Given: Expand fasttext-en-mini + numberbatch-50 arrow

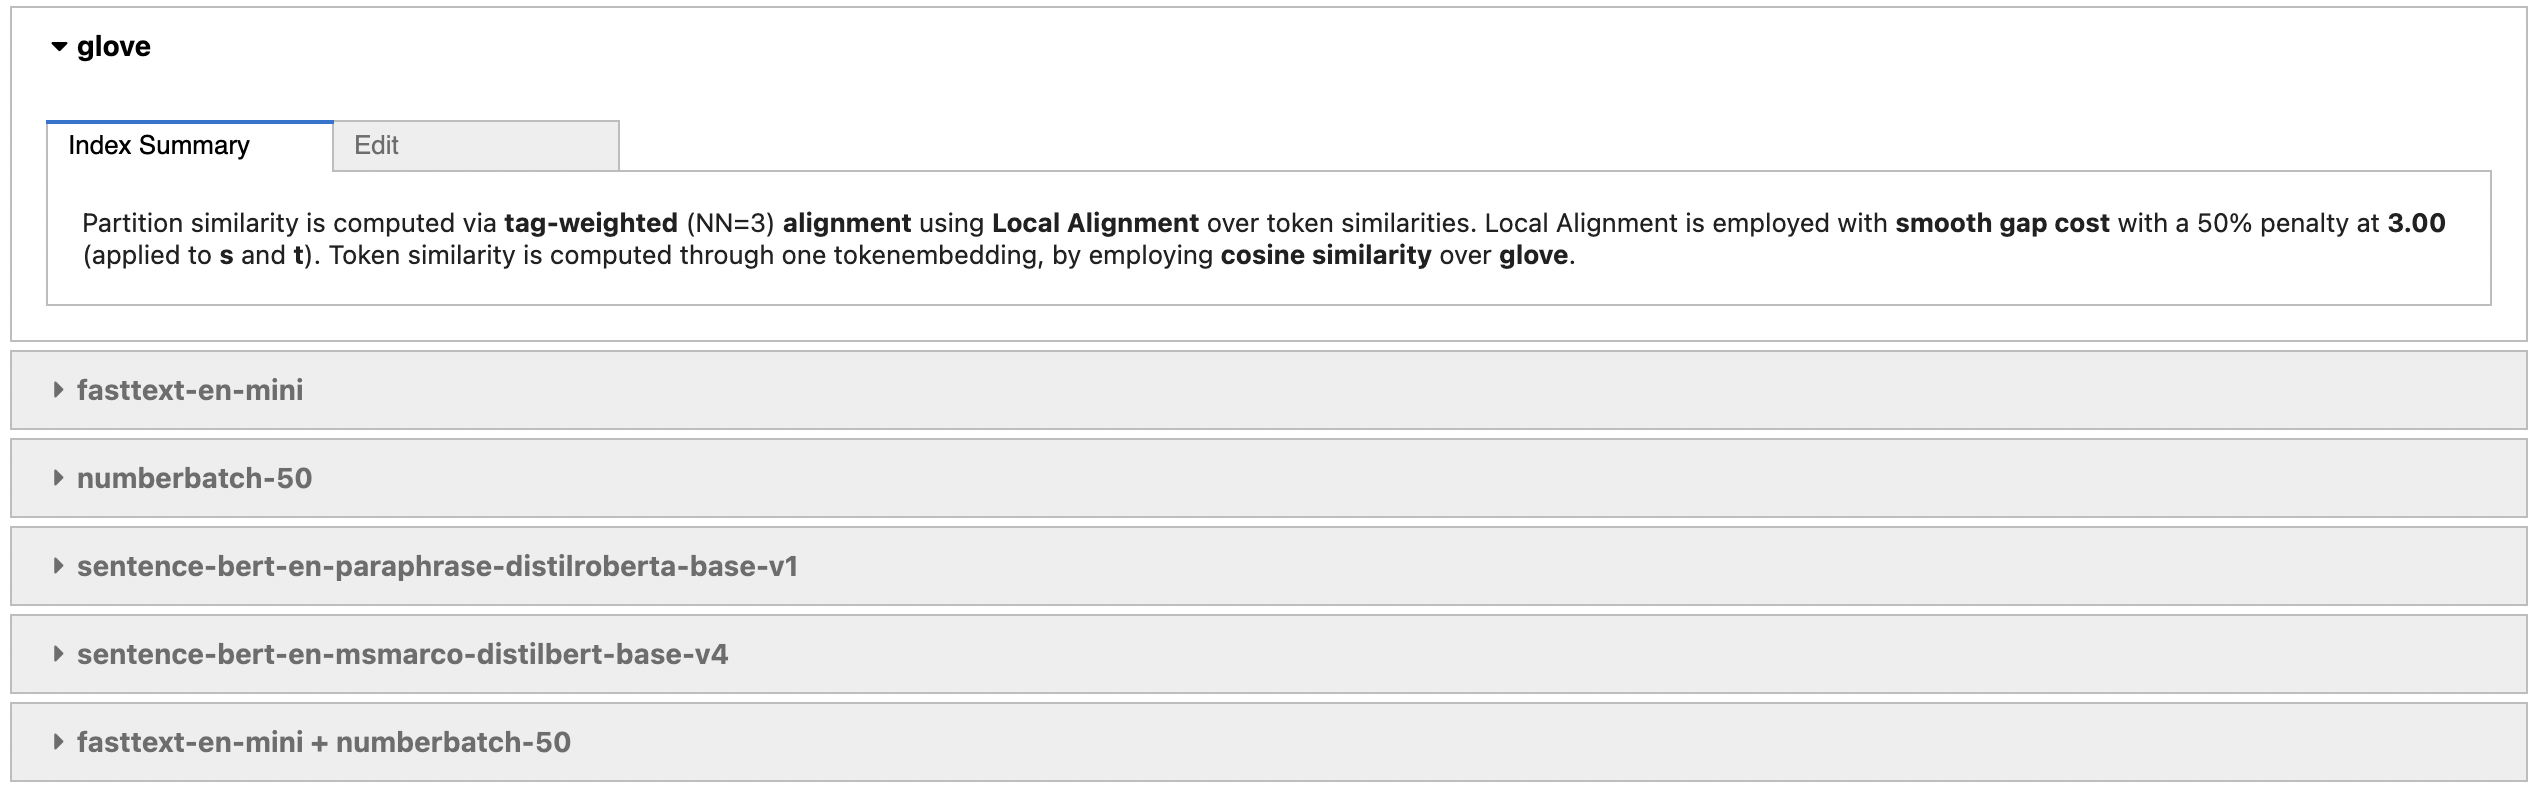Looking at the screenshot, I should click(58, 742).
